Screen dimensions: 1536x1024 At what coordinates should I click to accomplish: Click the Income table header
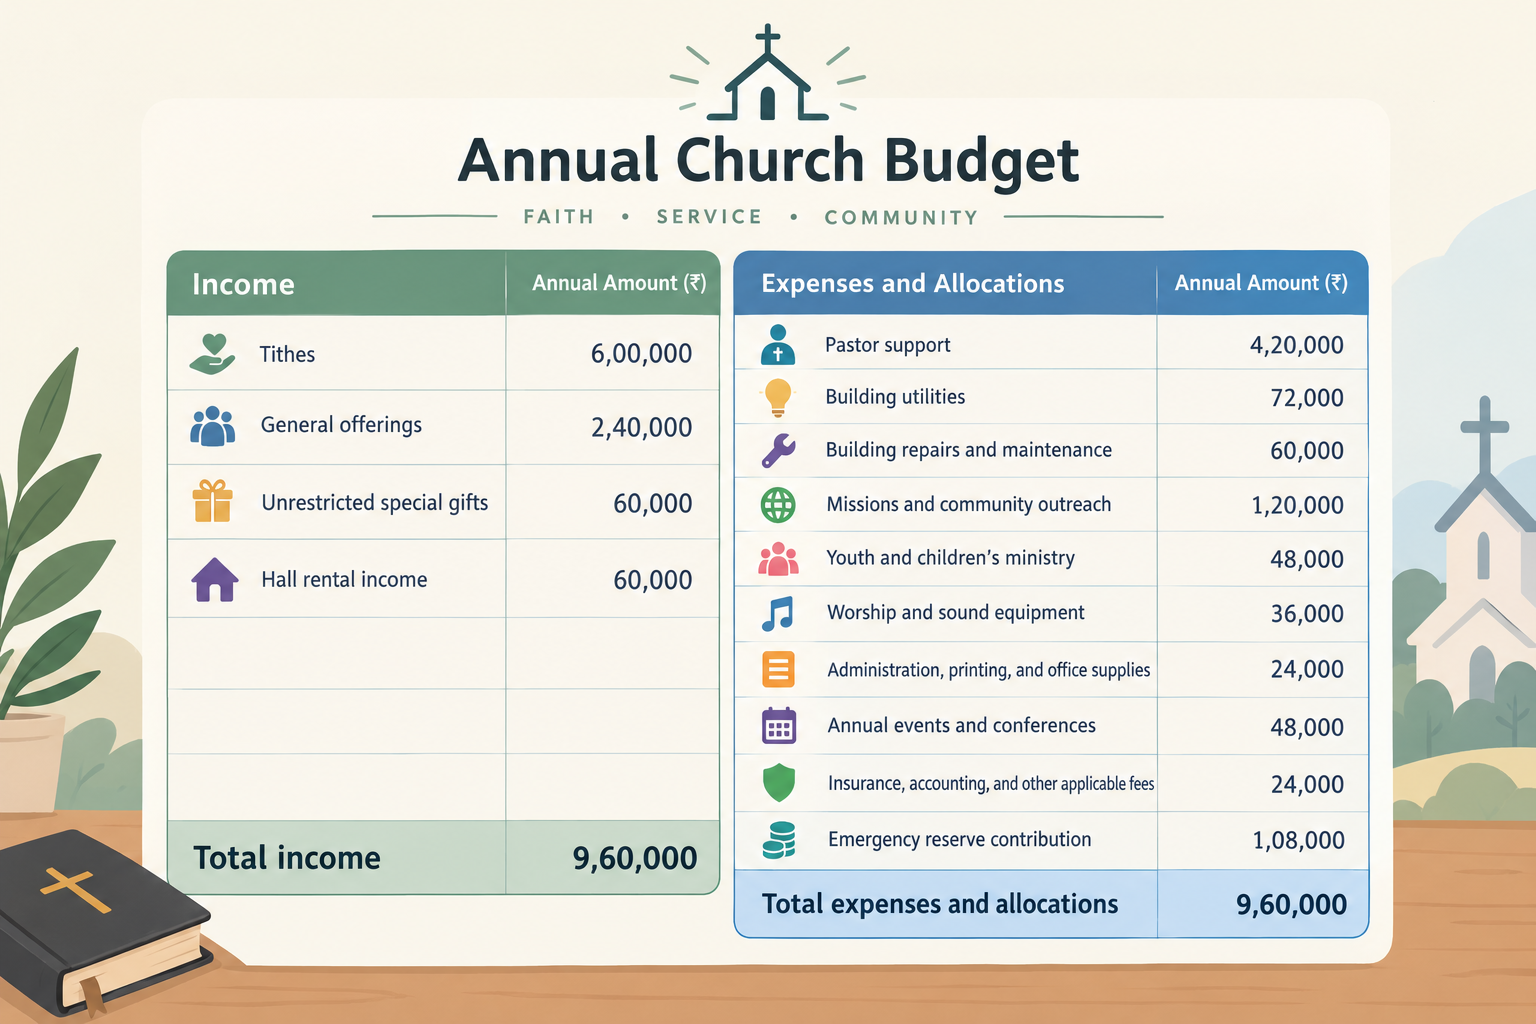tap(243, 284)
